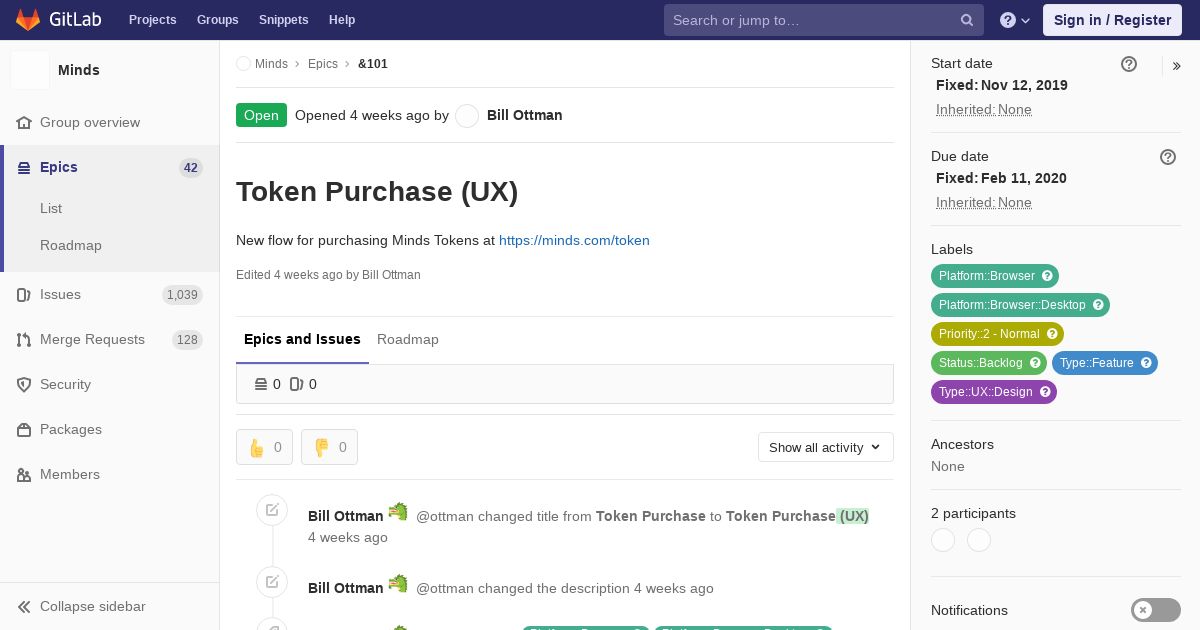Click help icon on Priority::2 - Normal label
The height and width of the screenshot is (630, 1200).
[1052, 334]
